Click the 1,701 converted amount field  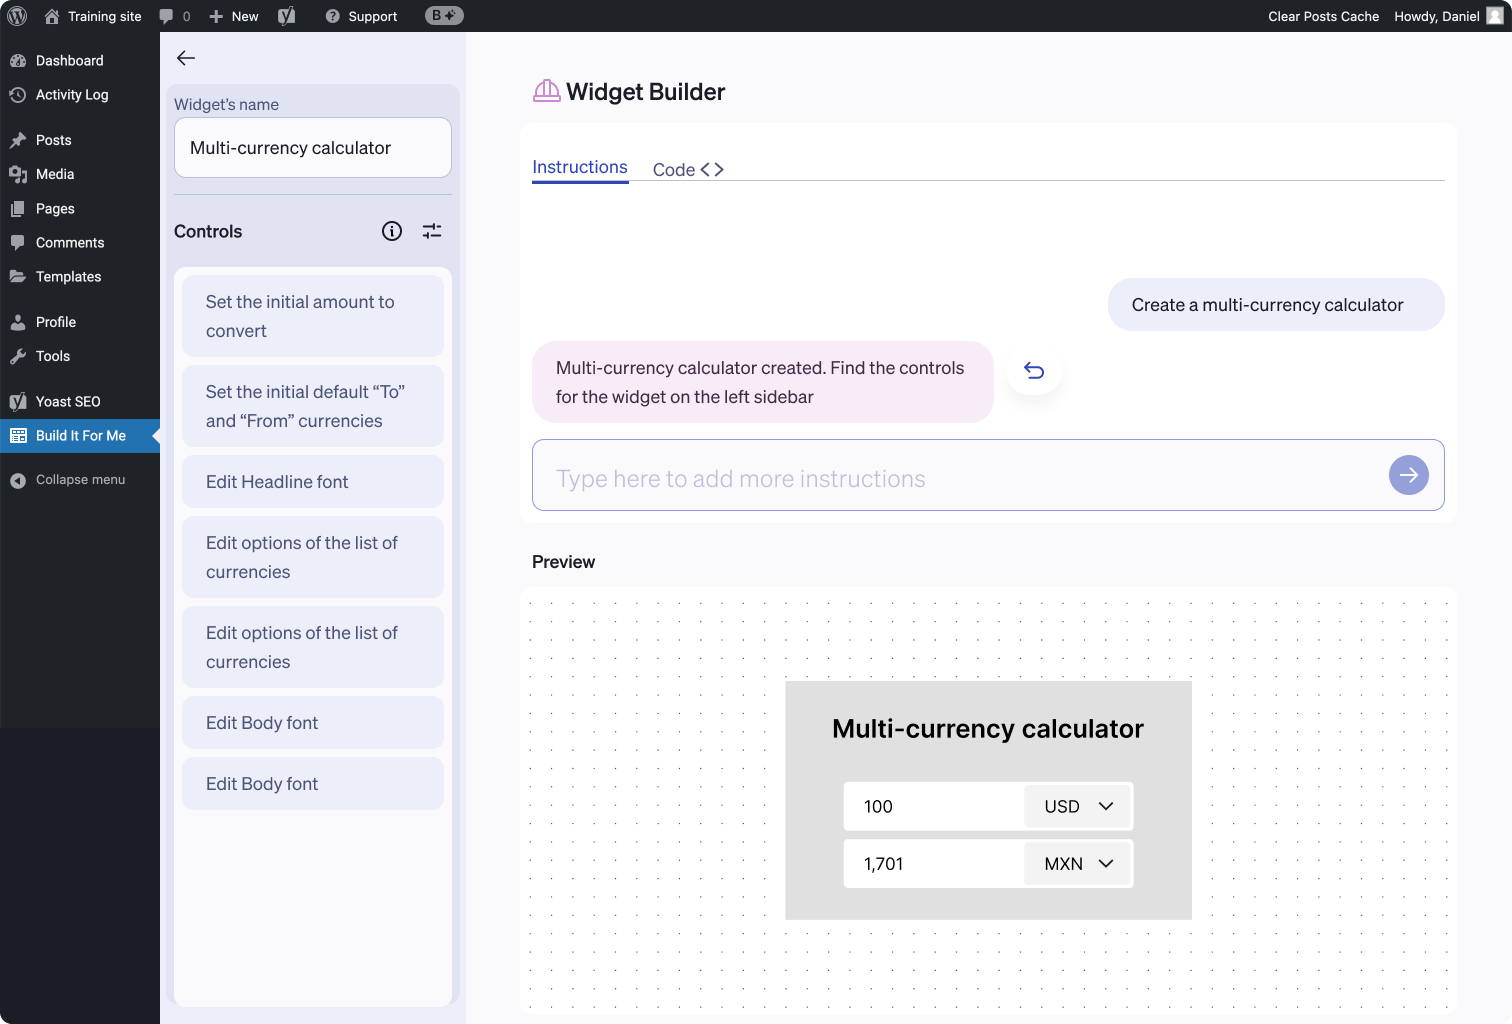(x=934, y=864)
